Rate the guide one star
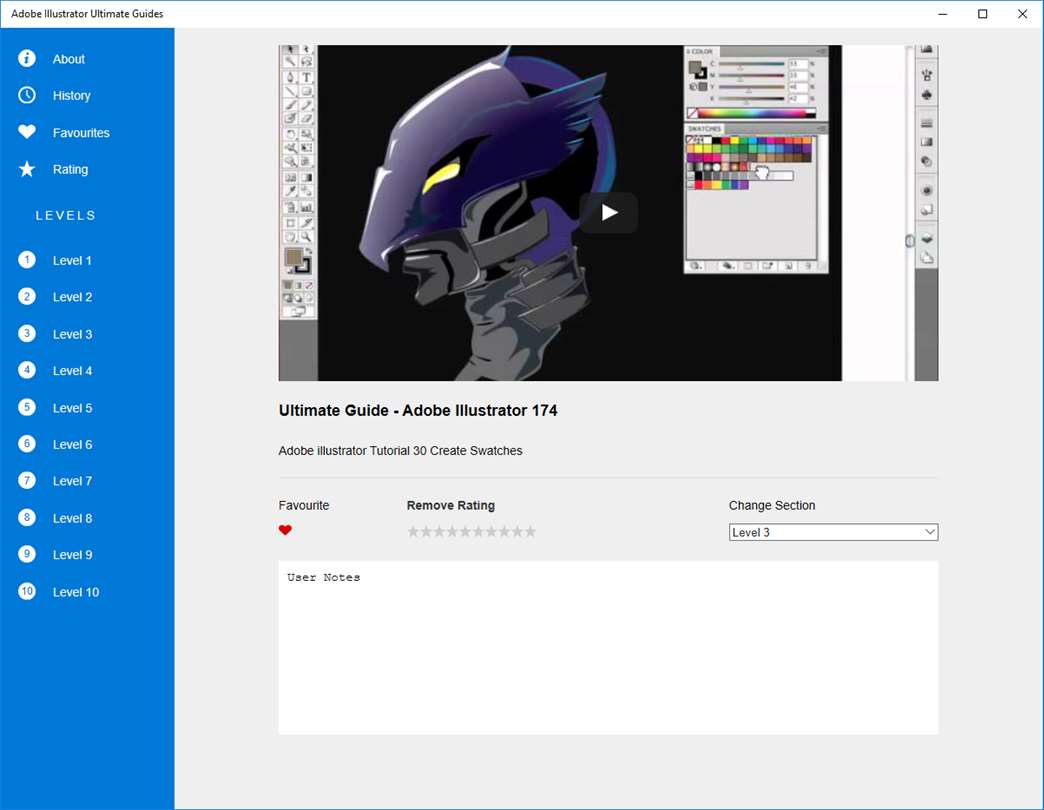1044x810 pixels. tap(413, 531)
